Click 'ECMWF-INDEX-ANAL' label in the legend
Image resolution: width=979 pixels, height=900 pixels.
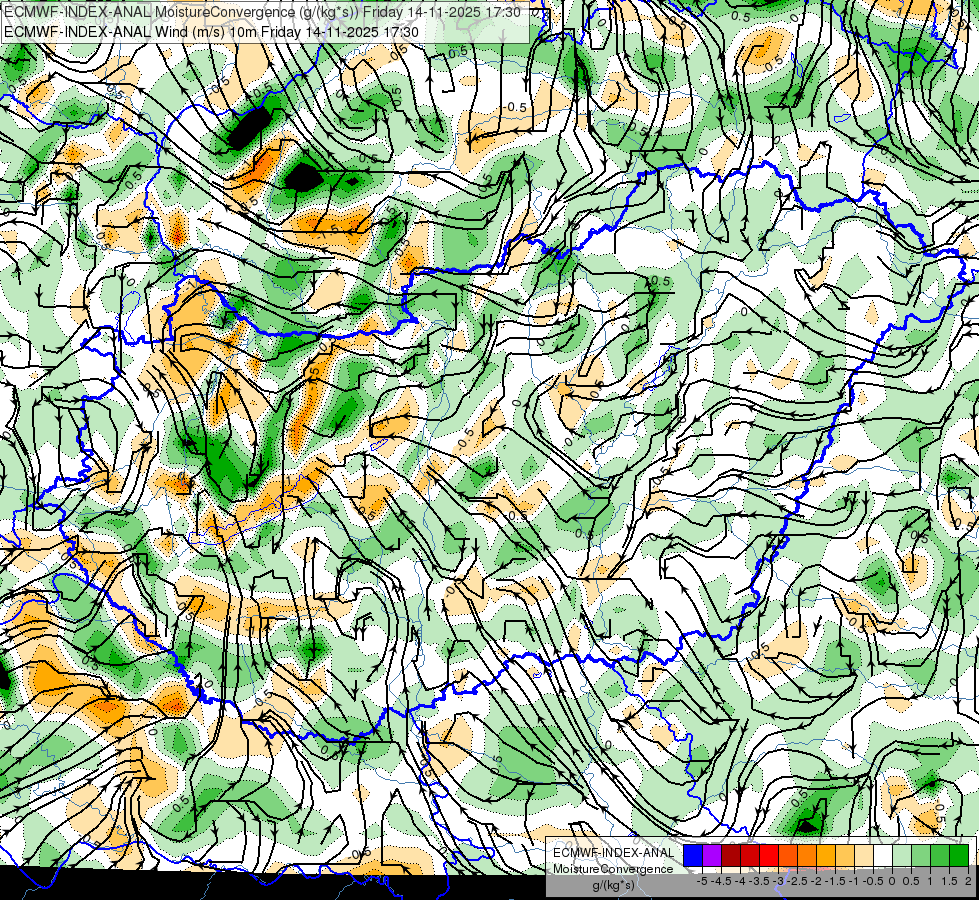point(613,853)
